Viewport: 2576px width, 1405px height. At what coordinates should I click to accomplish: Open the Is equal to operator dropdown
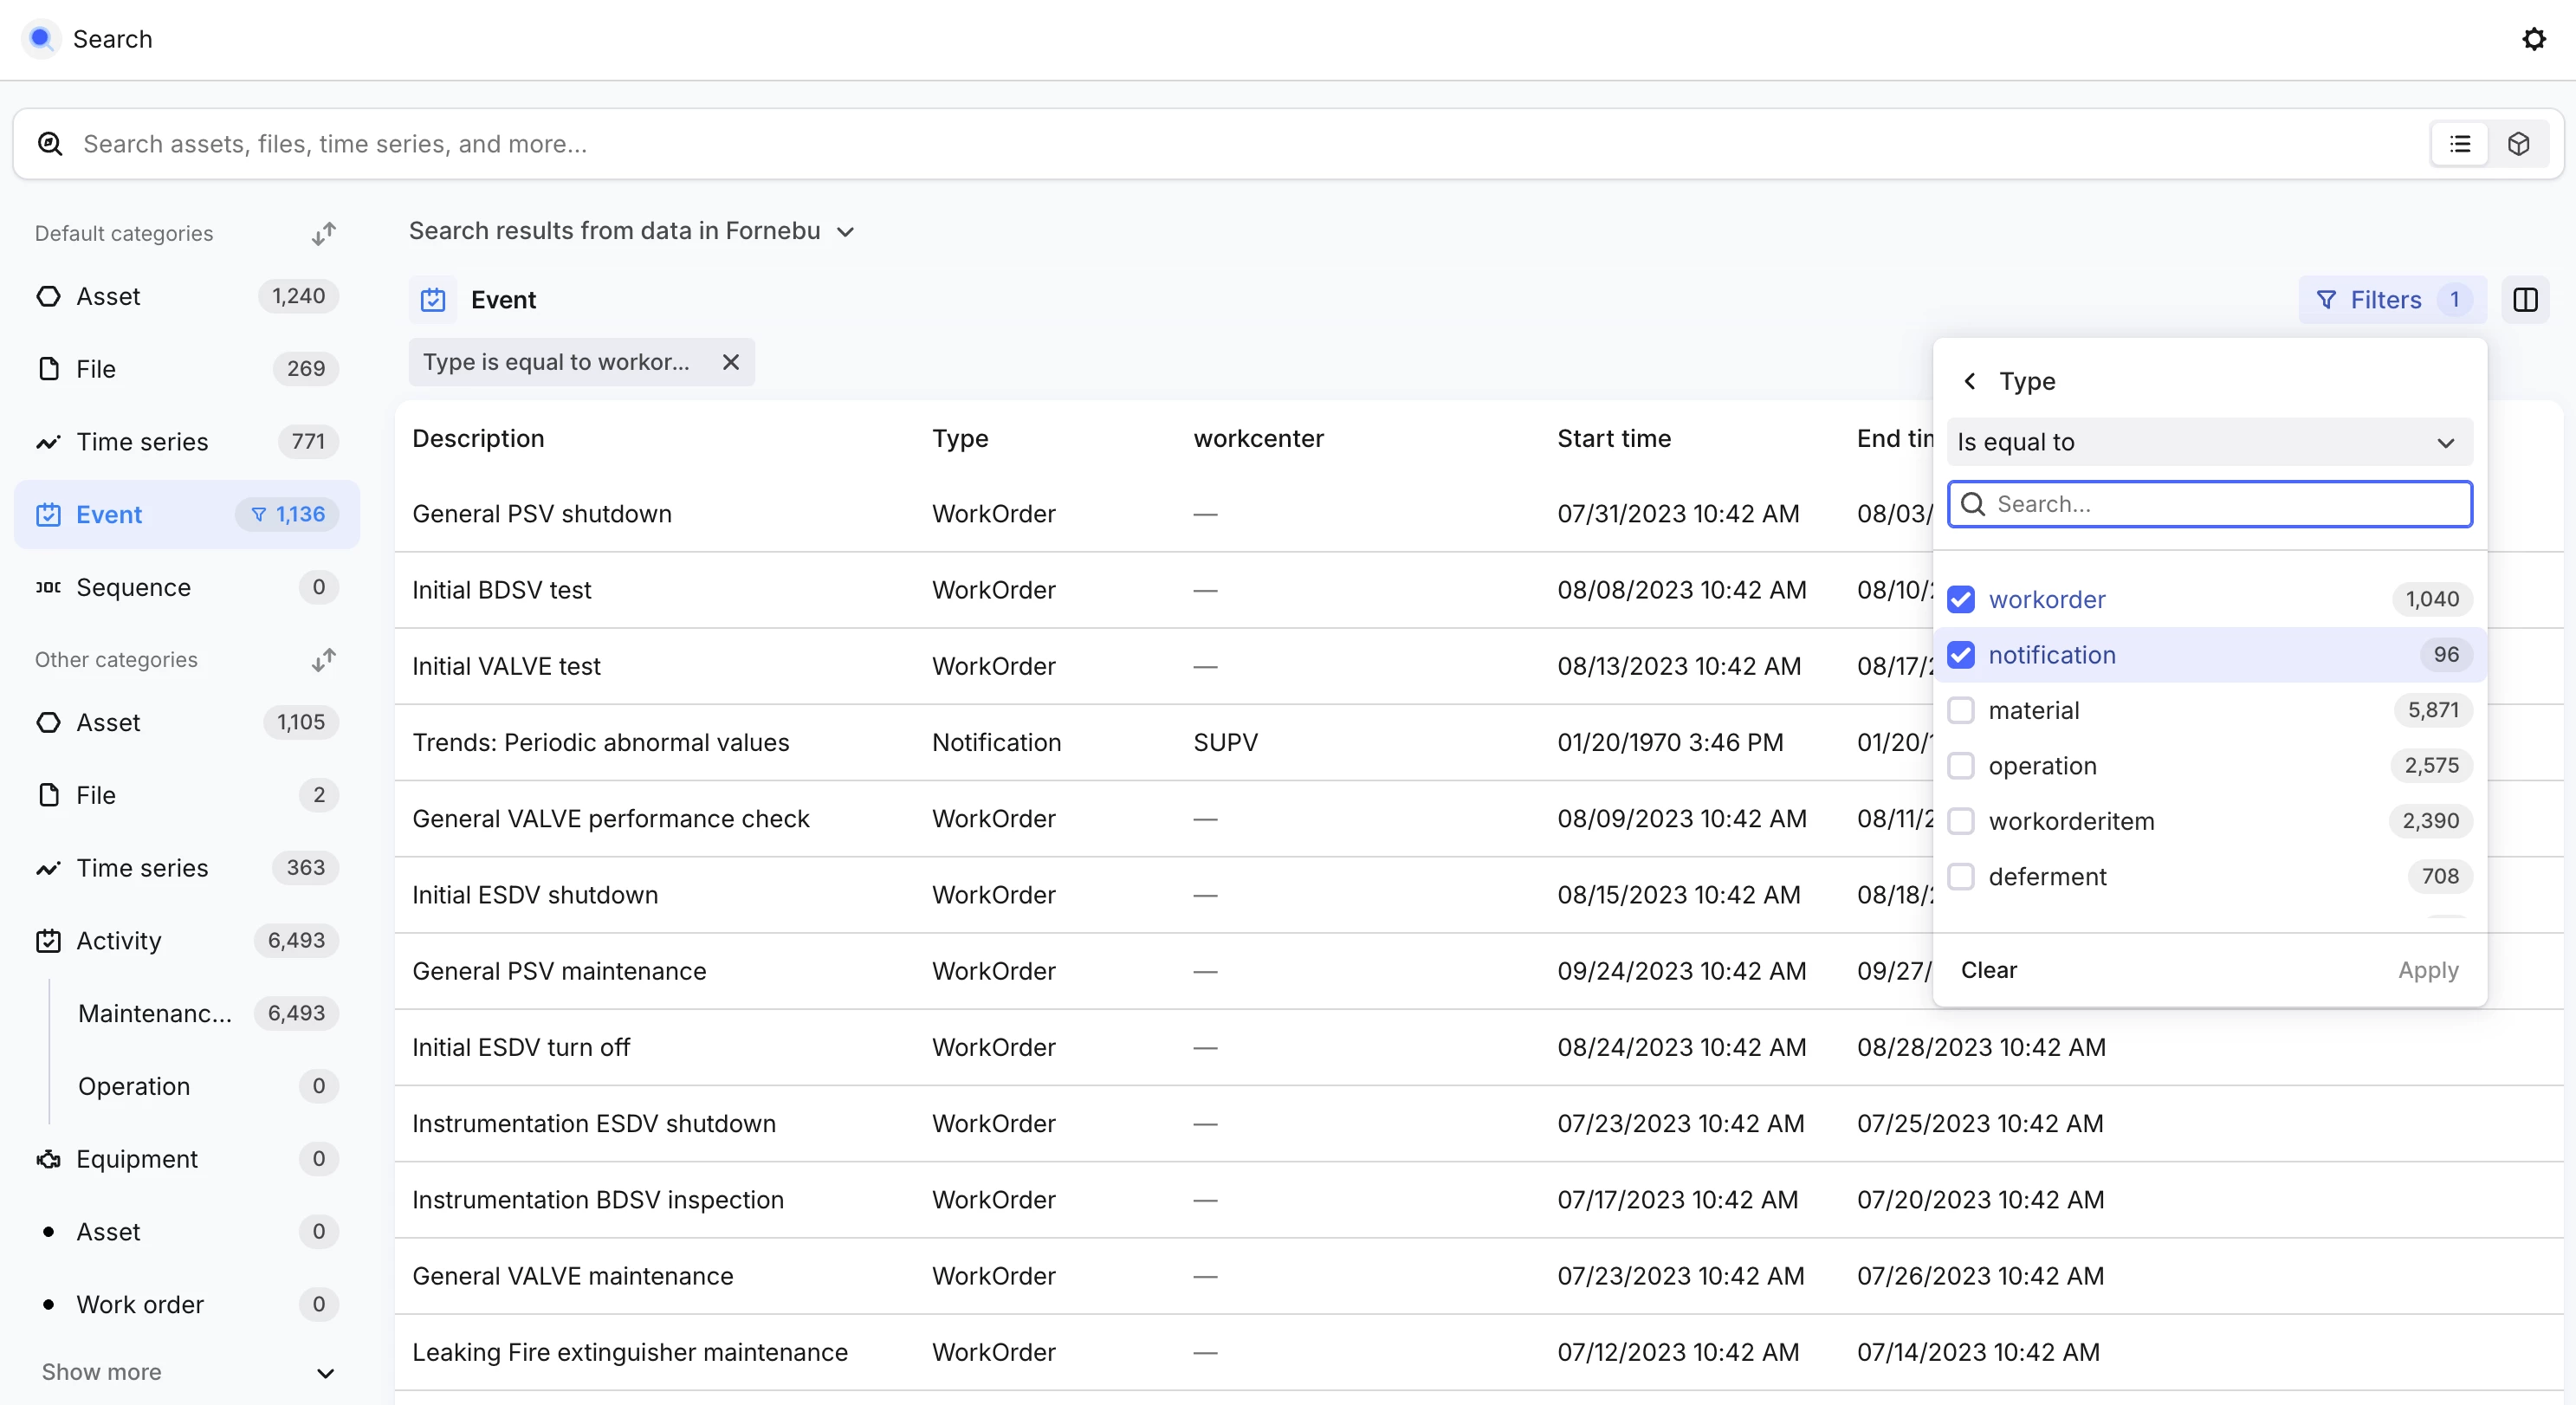(x=2209, y=442)
